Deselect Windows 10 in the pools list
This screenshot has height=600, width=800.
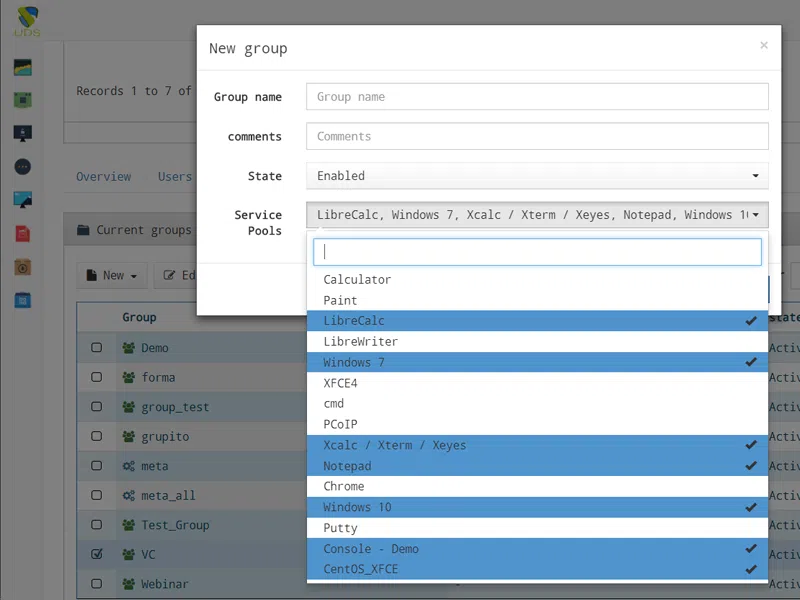[537, 507]
